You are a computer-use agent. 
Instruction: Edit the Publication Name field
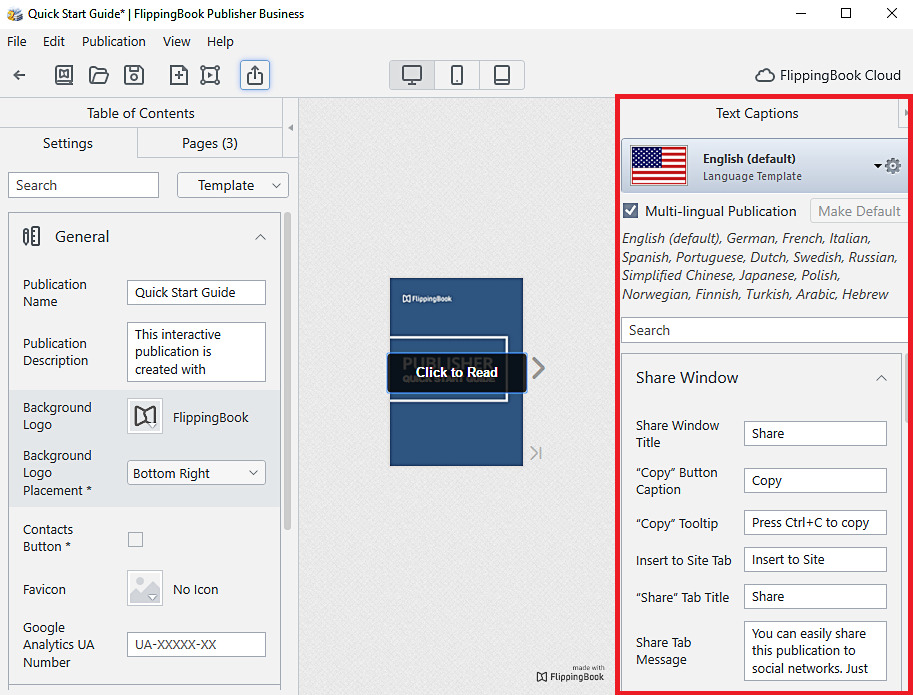pos(196,292)
